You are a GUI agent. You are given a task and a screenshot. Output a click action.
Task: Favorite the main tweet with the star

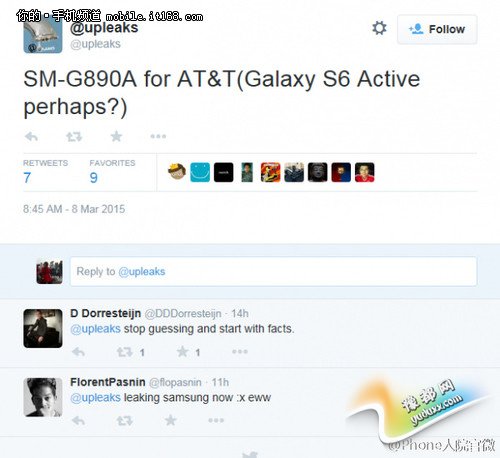point(116,136)
